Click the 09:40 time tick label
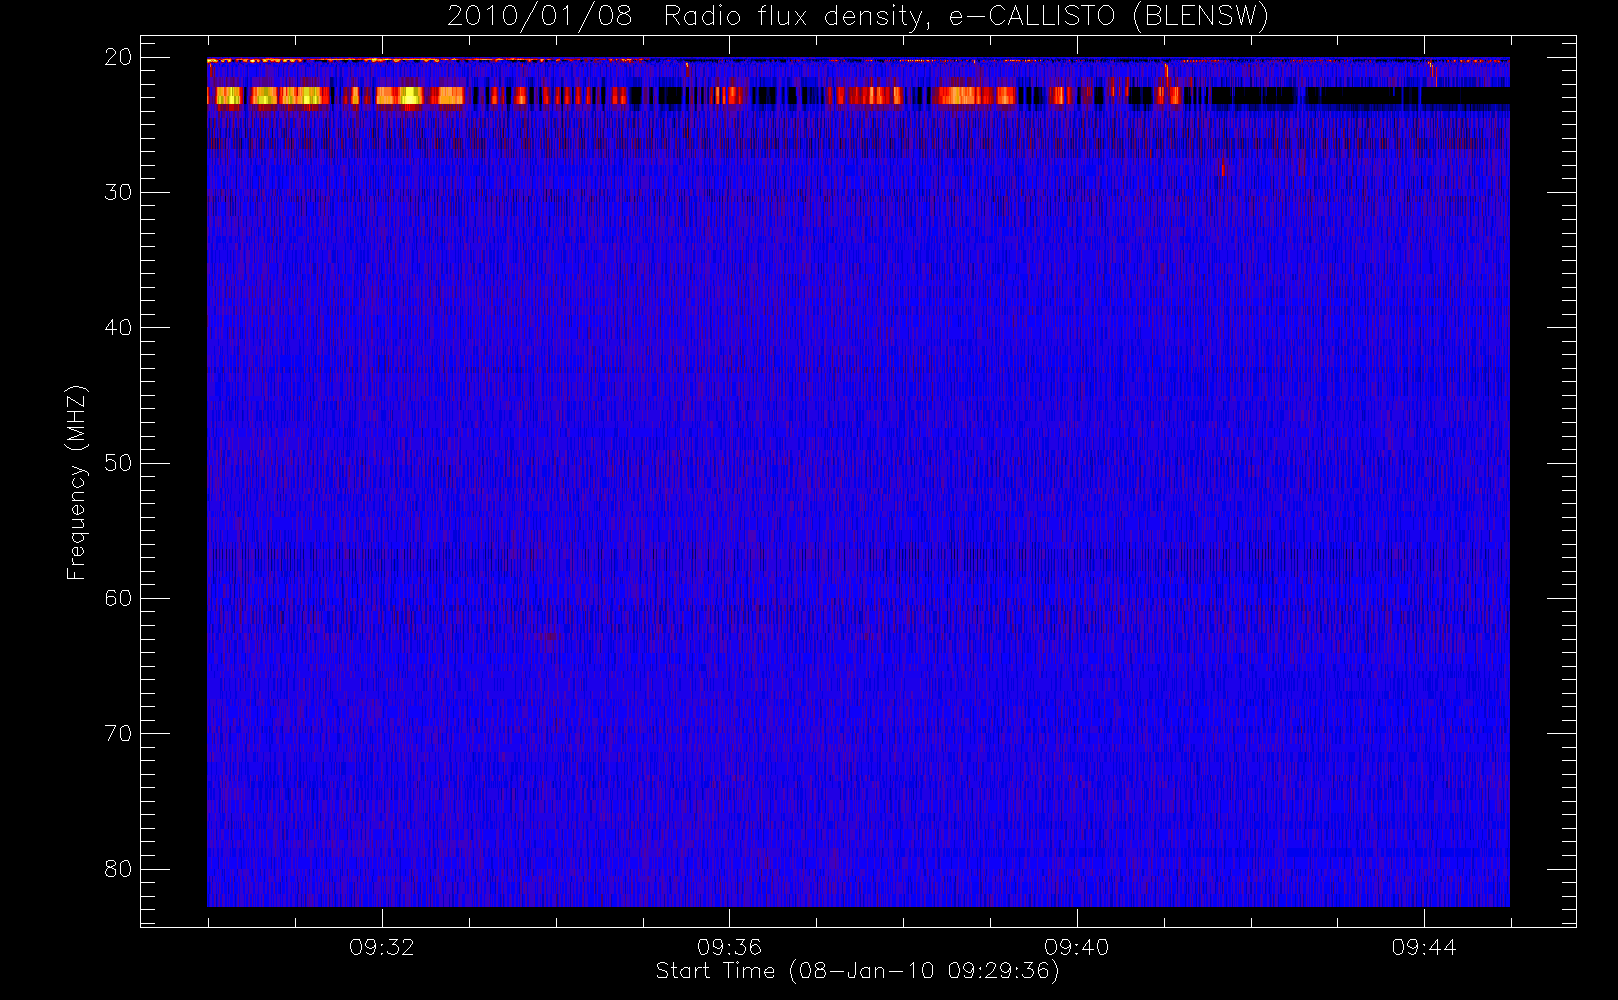The image size is (1618, 1000). (1076, 947)
